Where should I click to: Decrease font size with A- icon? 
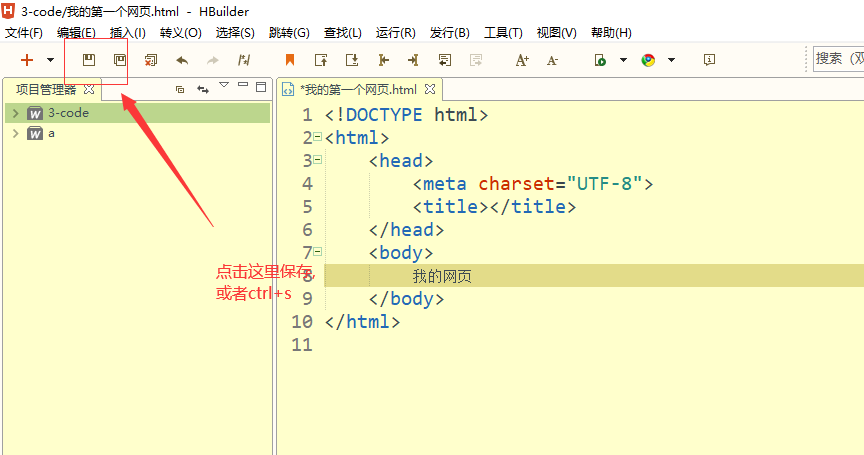click(552, 61)
